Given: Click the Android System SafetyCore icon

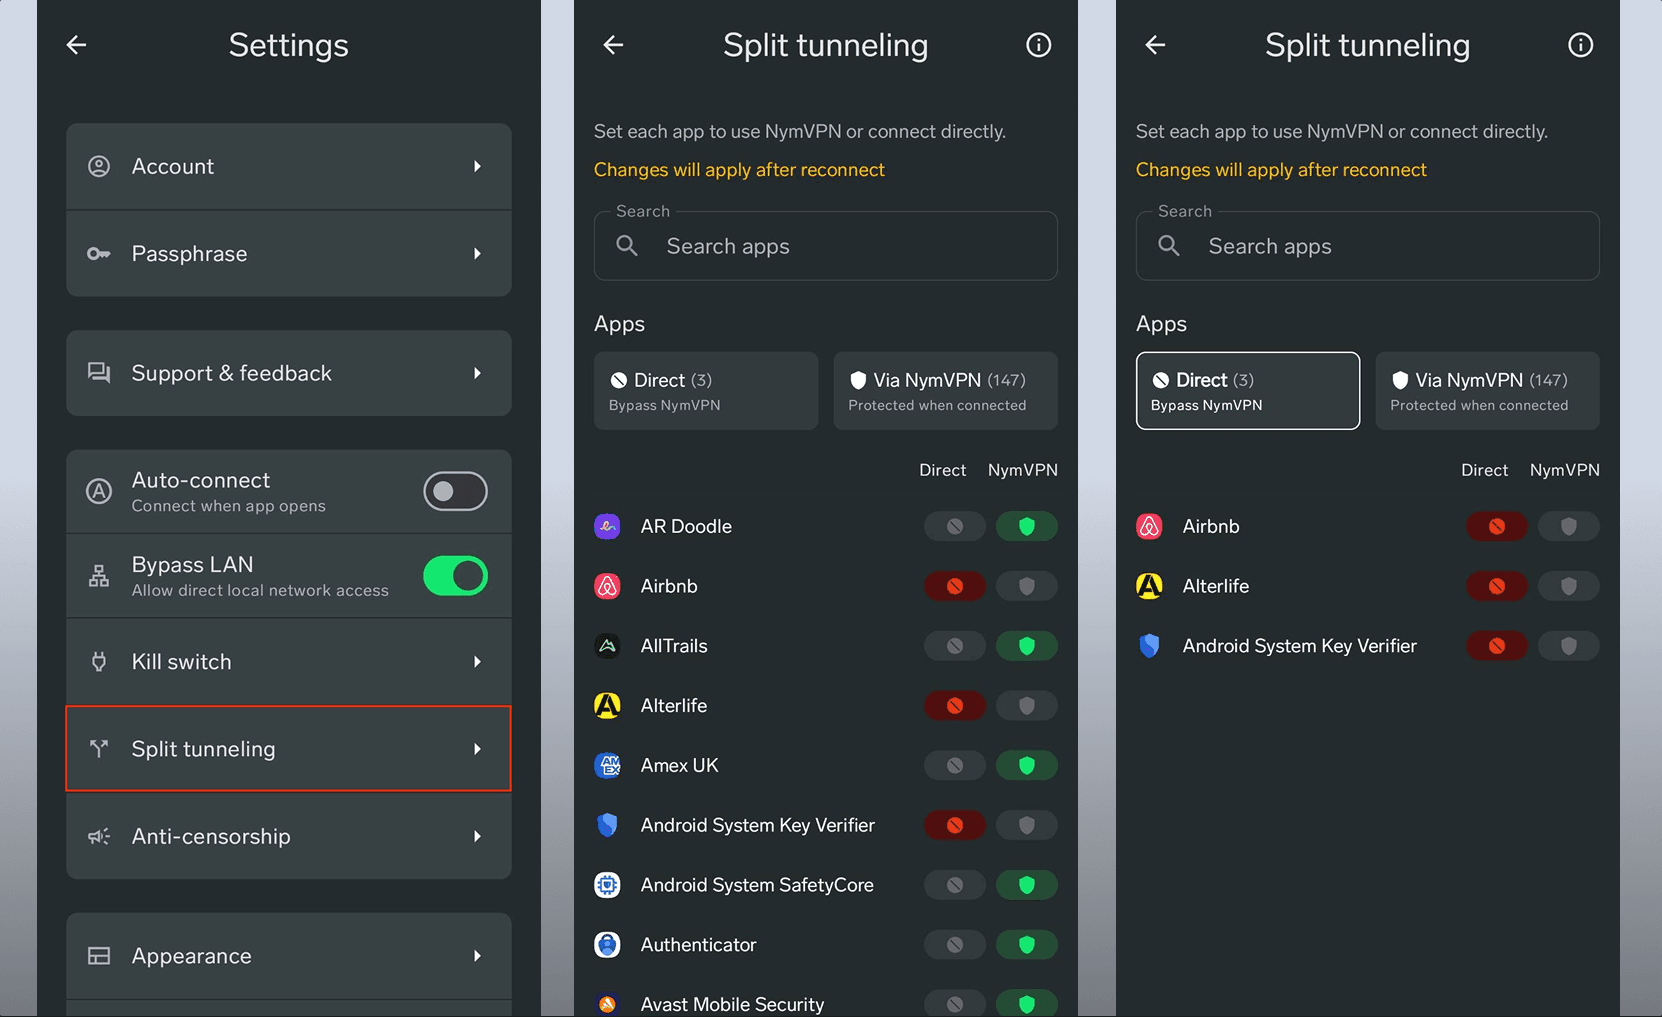Looking at the screenshot, I should [607, 885].
